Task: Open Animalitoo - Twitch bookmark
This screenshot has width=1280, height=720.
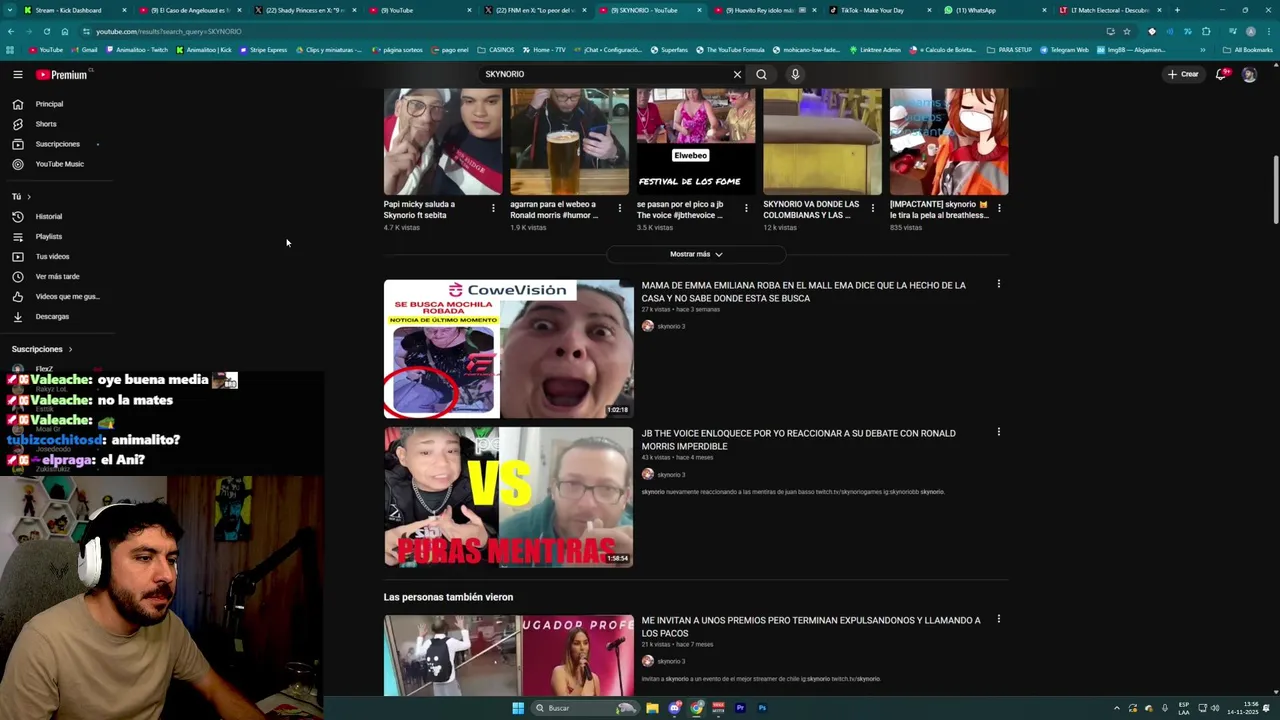Action: [x=136, y=50]
